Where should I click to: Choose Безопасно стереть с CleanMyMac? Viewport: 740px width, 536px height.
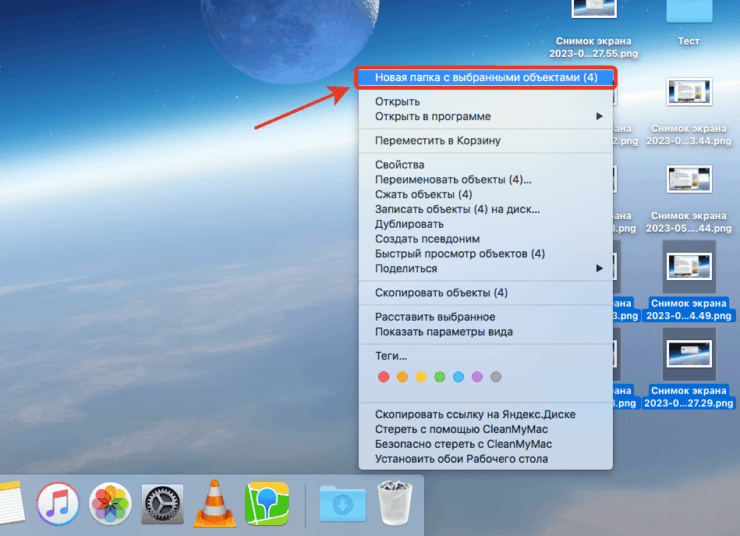[486, 444]
